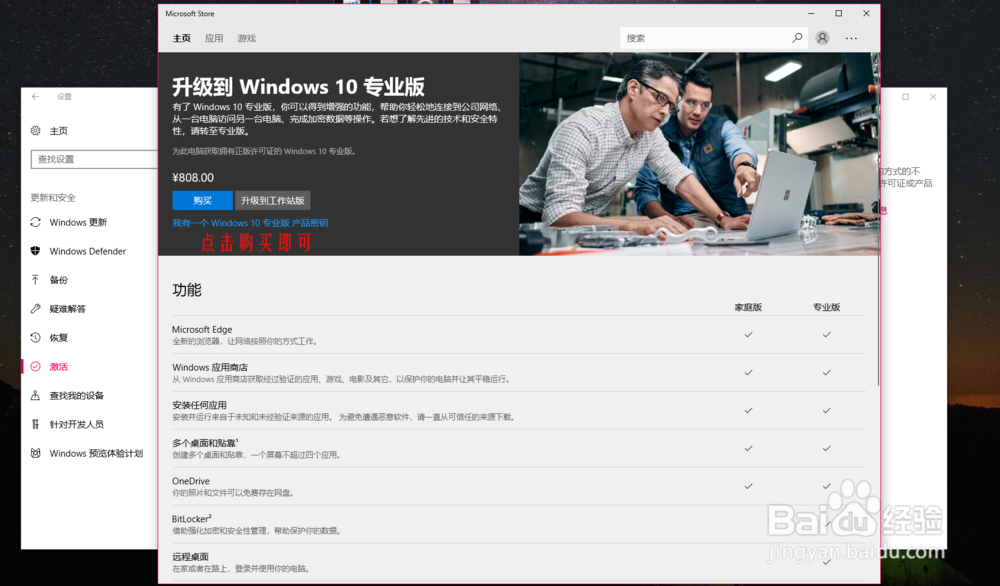Click the blue 购买 button
This screenshot has width=1000, height=586.
click(x=202, y=200)
